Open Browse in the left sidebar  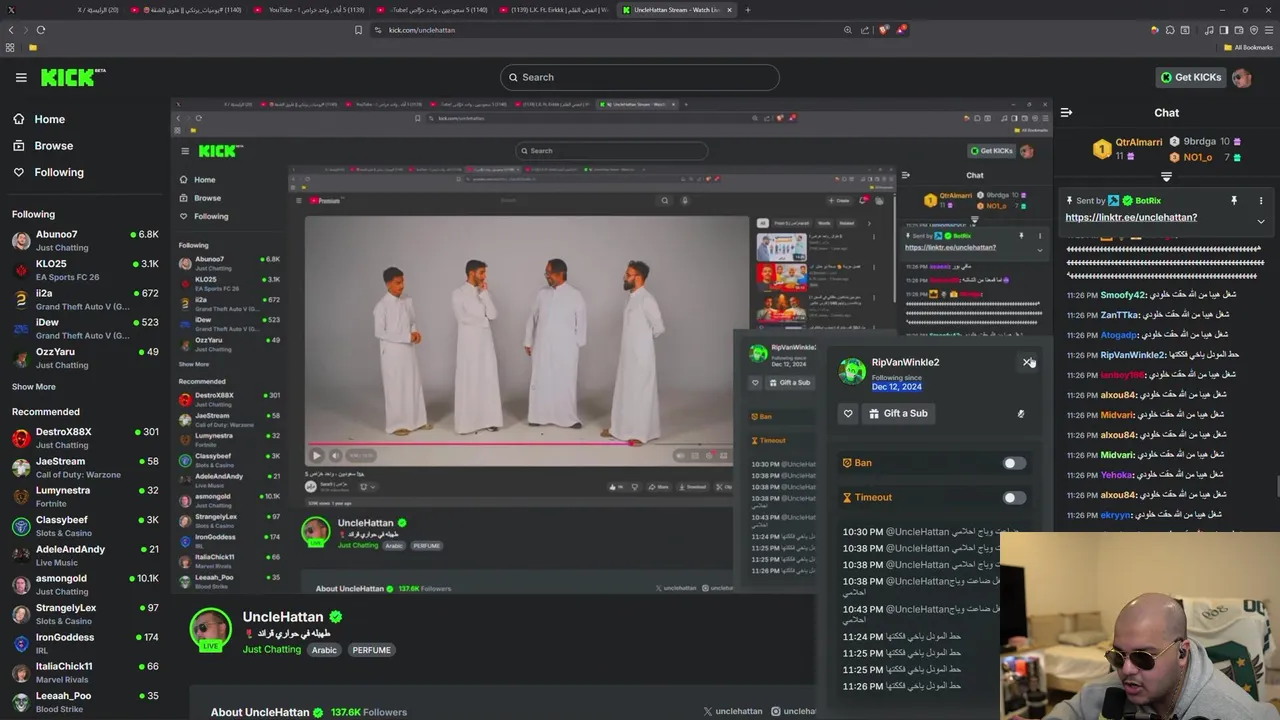43,145
